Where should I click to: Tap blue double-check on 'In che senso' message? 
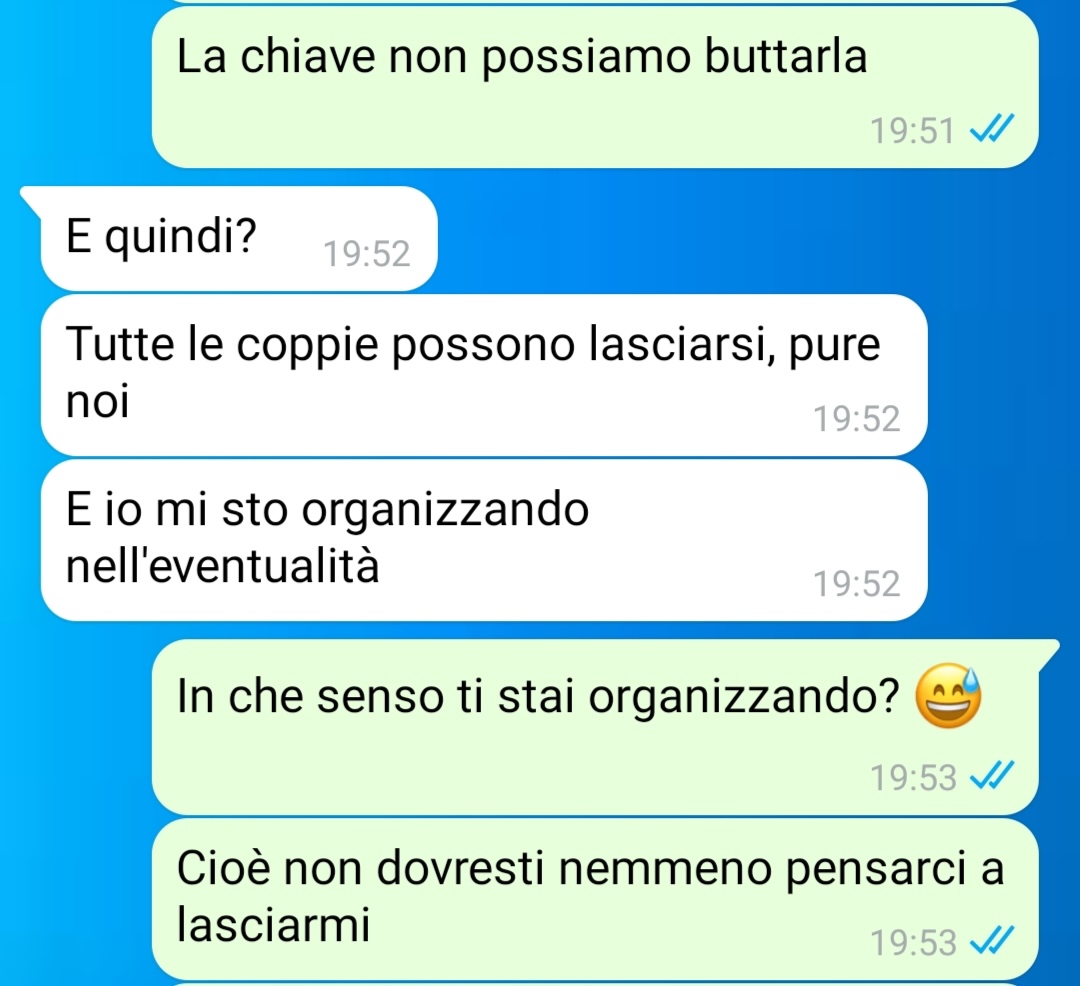point(992,776)
